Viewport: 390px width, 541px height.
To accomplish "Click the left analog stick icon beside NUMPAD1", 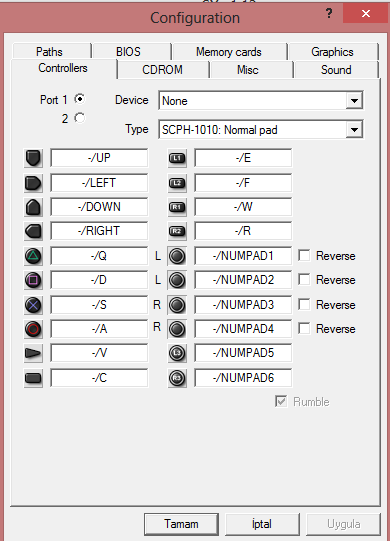I will [x=177, y=256].
